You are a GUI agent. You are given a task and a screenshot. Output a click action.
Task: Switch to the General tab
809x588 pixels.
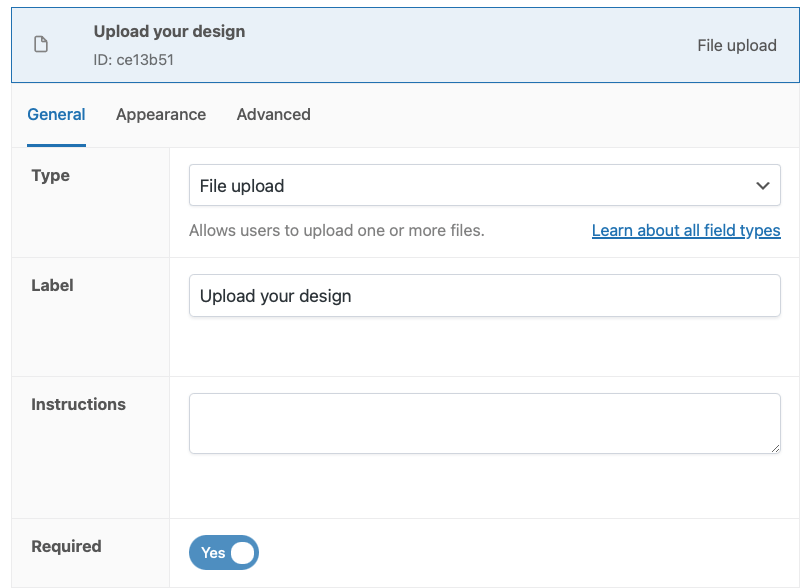point(56,115)
